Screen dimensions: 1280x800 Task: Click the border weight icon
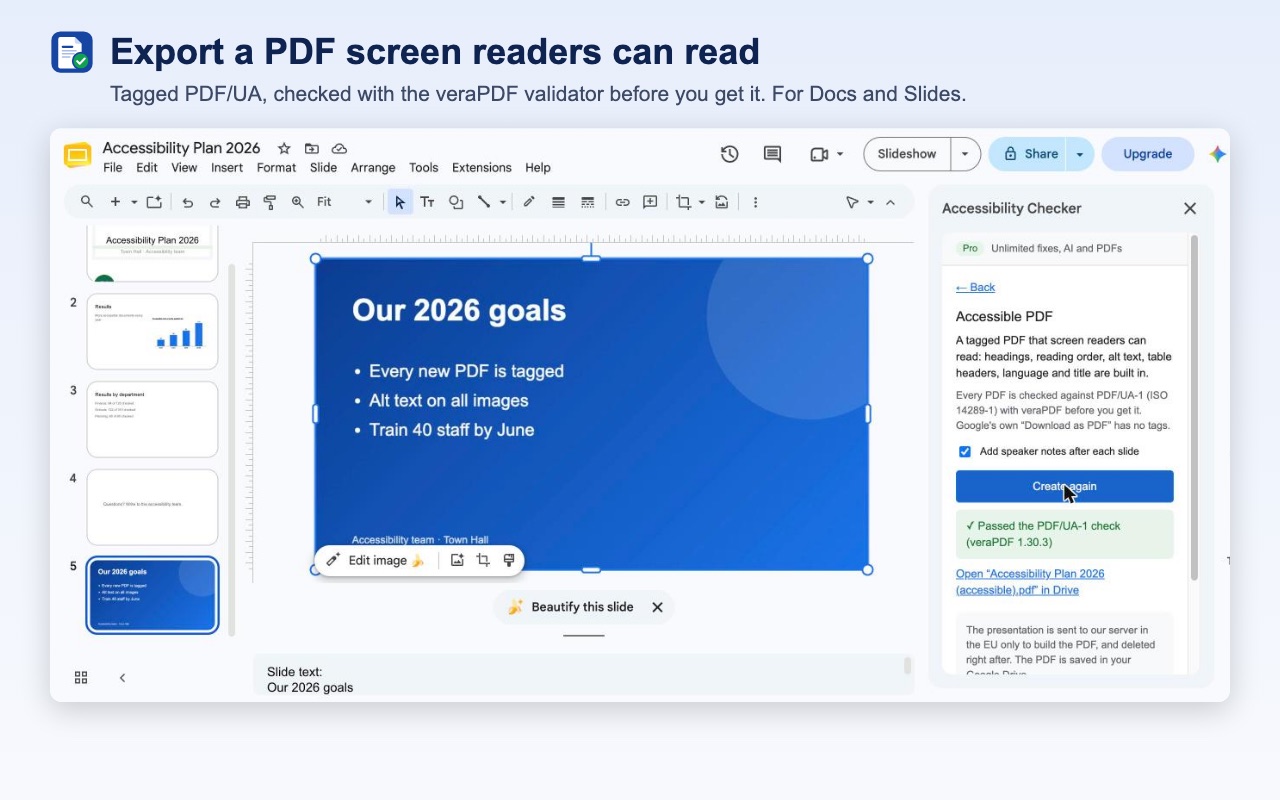(558, 202)
